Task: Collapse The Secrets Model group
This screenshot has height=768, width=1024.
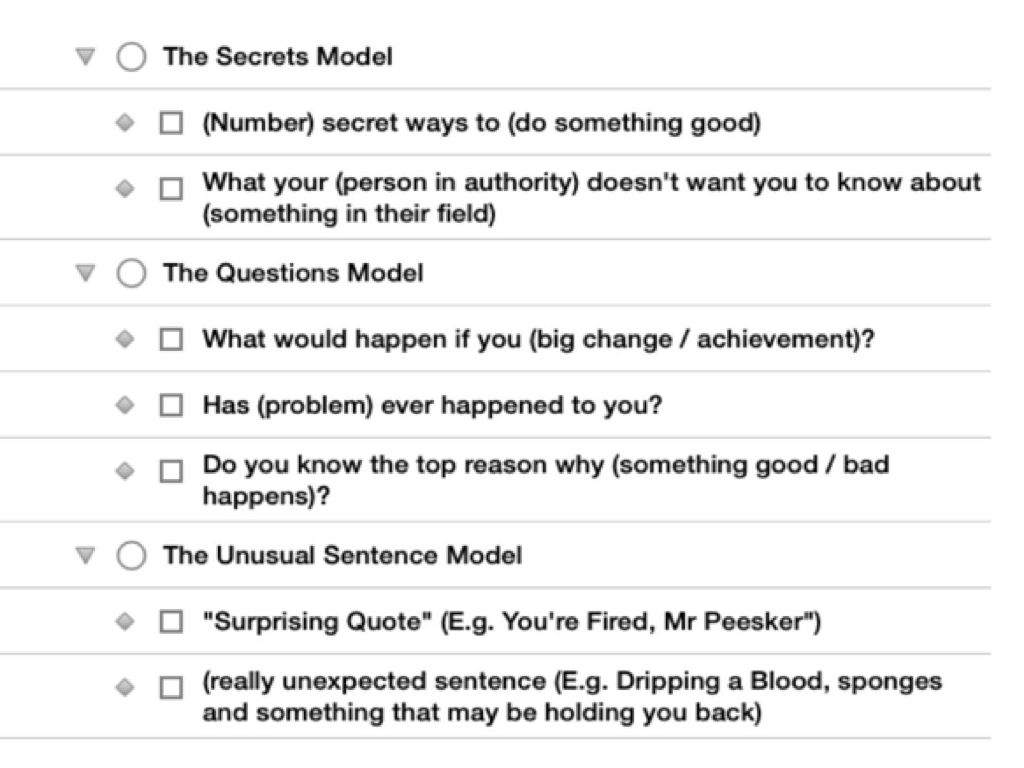Action: 86,57
